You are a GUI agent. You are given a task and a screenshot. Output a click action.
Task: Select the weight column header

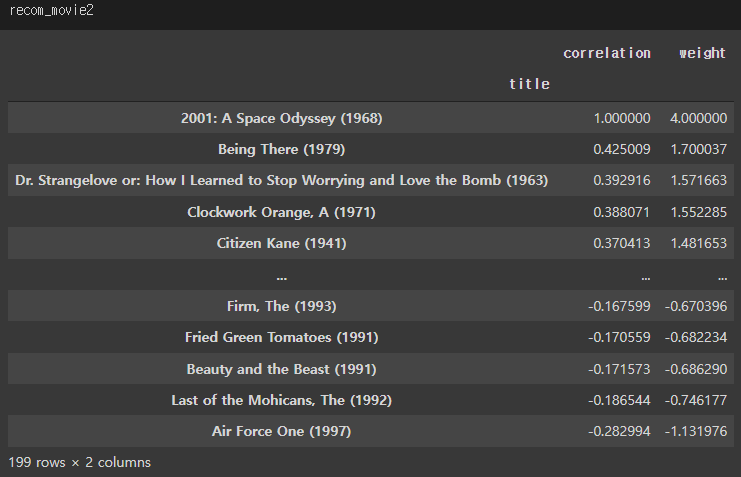tap(702, 53)
